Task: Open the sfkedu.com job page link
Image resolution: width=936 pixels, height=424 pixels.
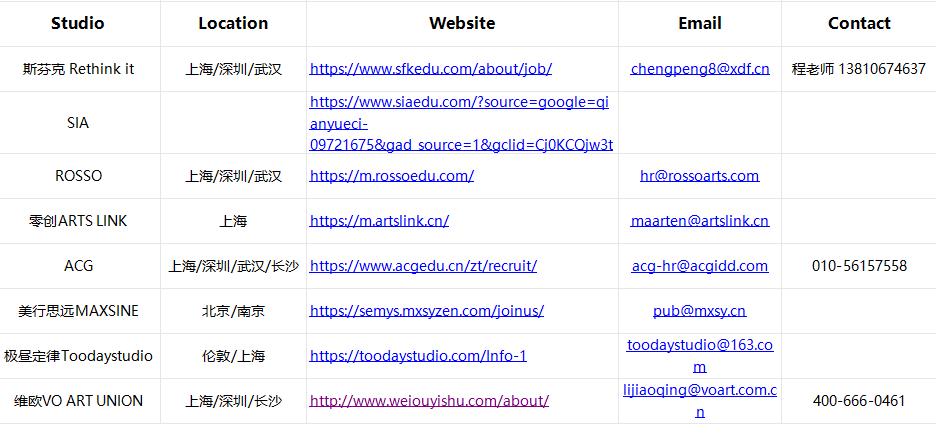Action: click(430, 69)
